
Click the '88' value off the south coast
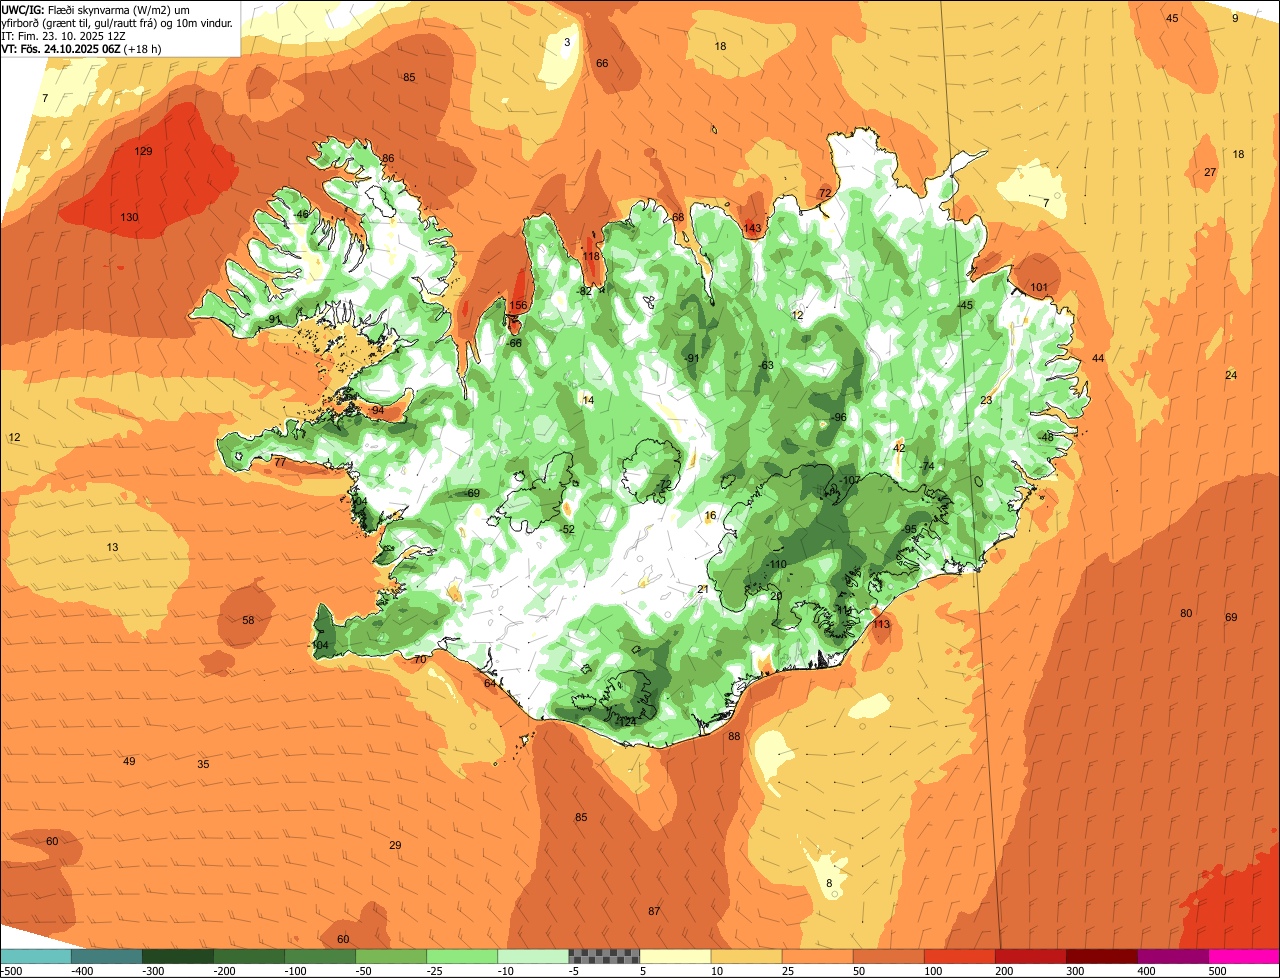tap(734, 737)
